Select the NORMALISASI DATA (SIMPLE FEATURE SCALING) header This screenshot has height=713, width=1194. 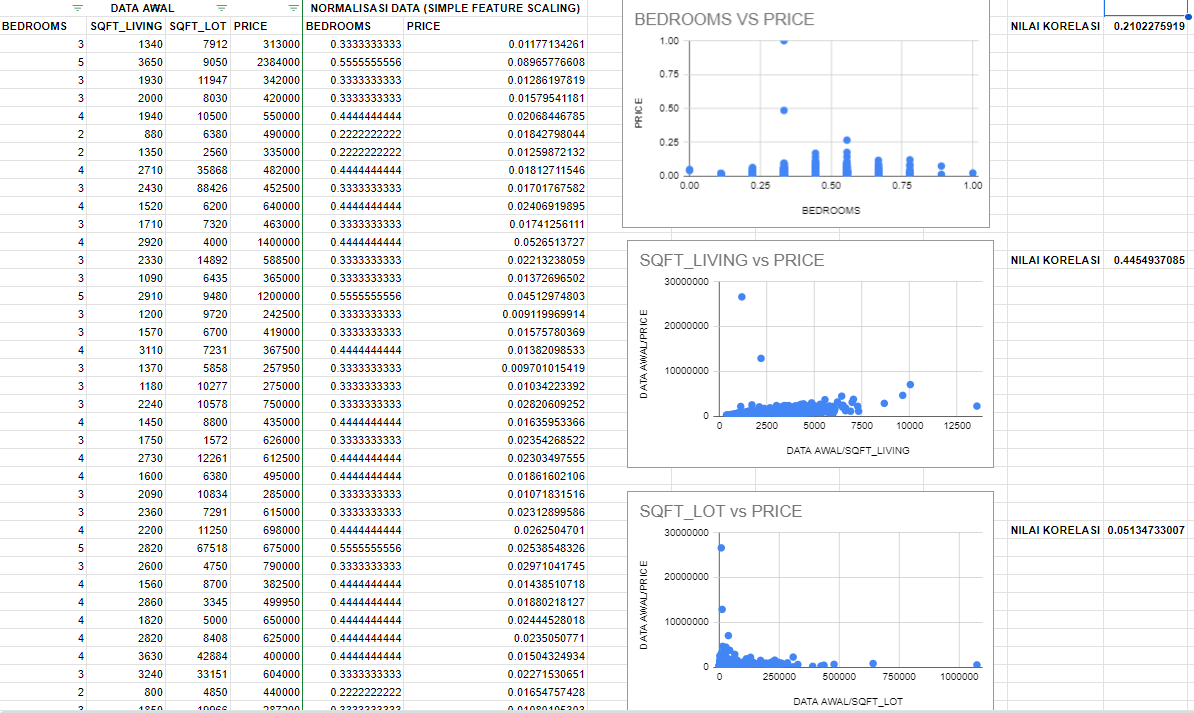445,8
